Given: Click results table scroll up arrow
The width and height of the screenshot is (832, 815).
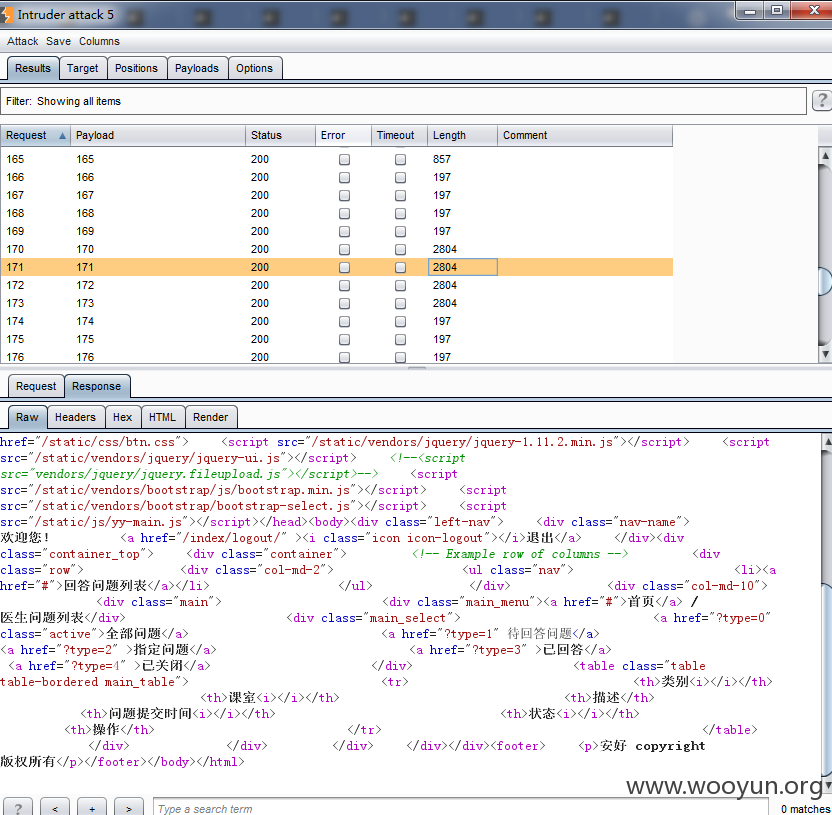Looking at the screenshot, I should [825, 155].
